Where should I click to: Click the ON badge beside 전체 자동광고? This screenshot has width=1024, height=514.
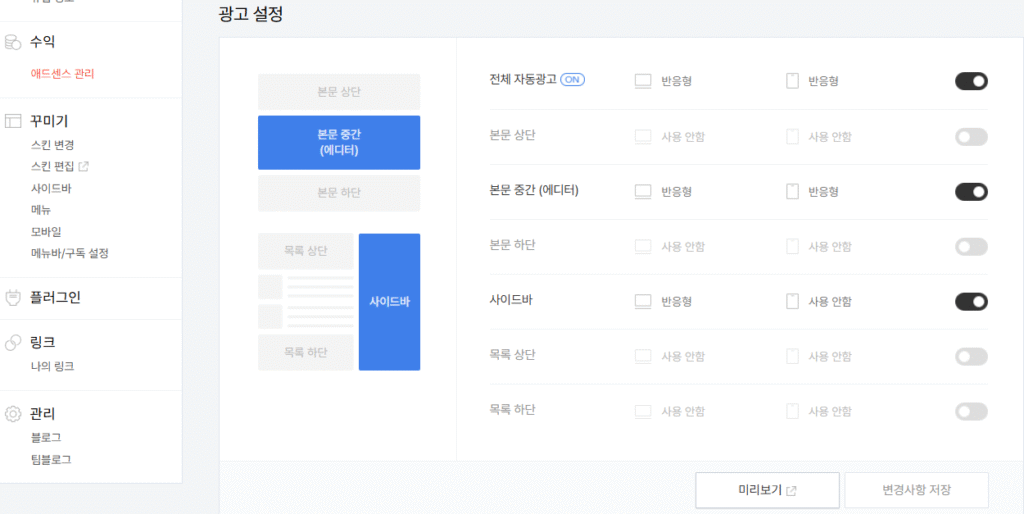[572, 80]
